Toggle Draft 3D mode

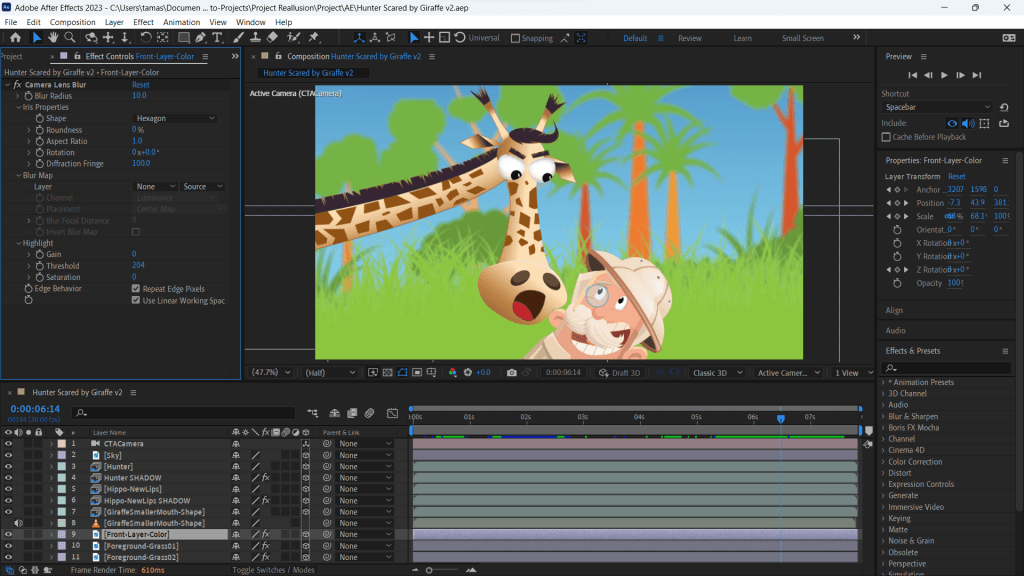point(619,373)
